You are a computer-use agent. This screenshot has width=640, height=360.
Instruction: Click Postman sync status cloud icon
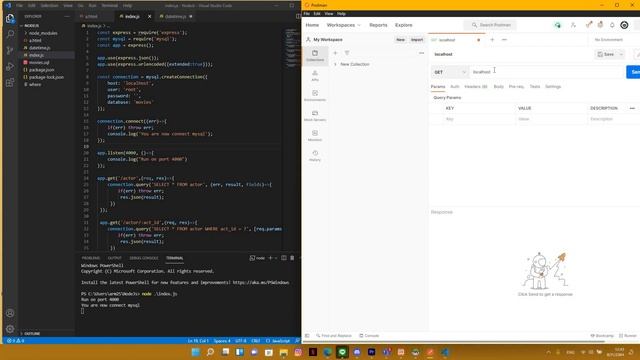click(x=558, y=25)
